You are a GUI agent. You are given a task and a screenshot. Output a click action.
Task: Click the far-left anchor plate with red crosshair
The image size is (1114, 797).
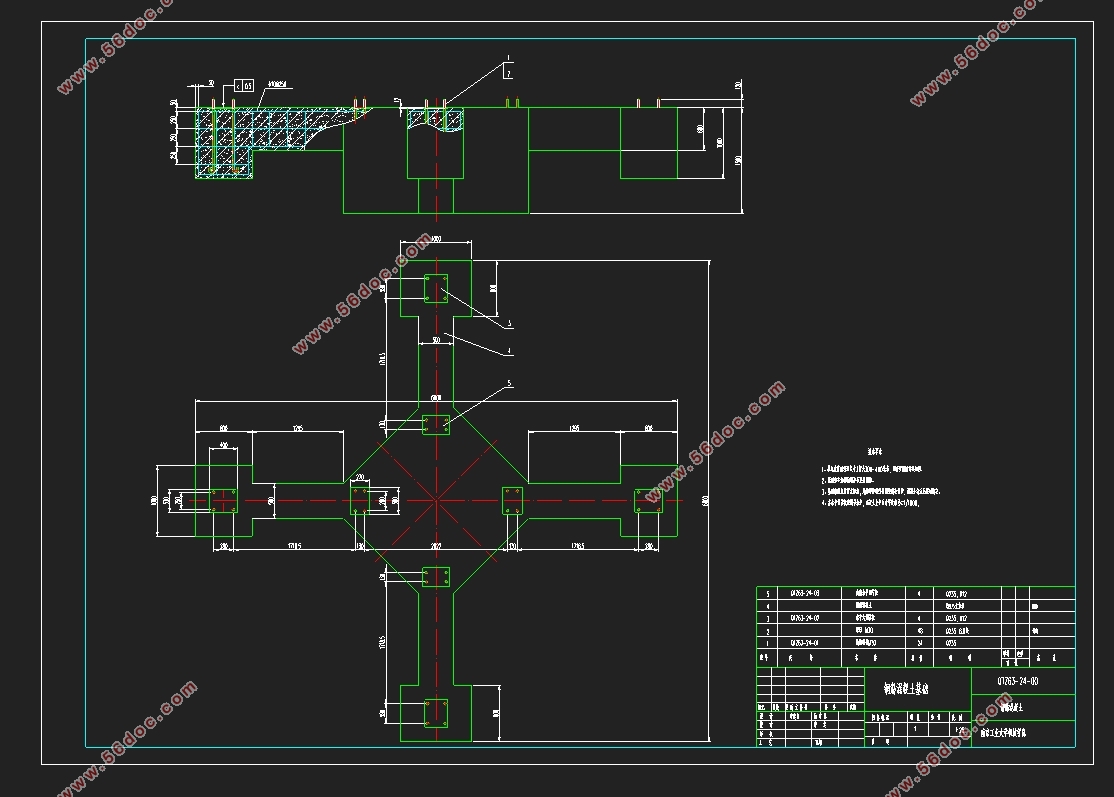[x=223, y=501]
